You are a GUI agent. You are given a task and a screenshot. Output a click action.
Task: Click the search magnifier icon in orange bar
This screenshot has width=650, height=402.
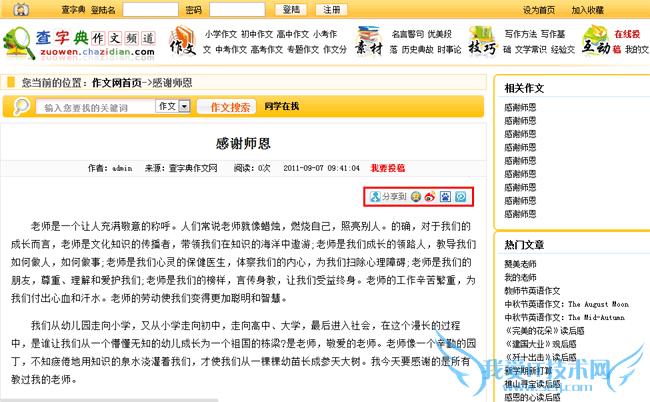tap(21, 107)
